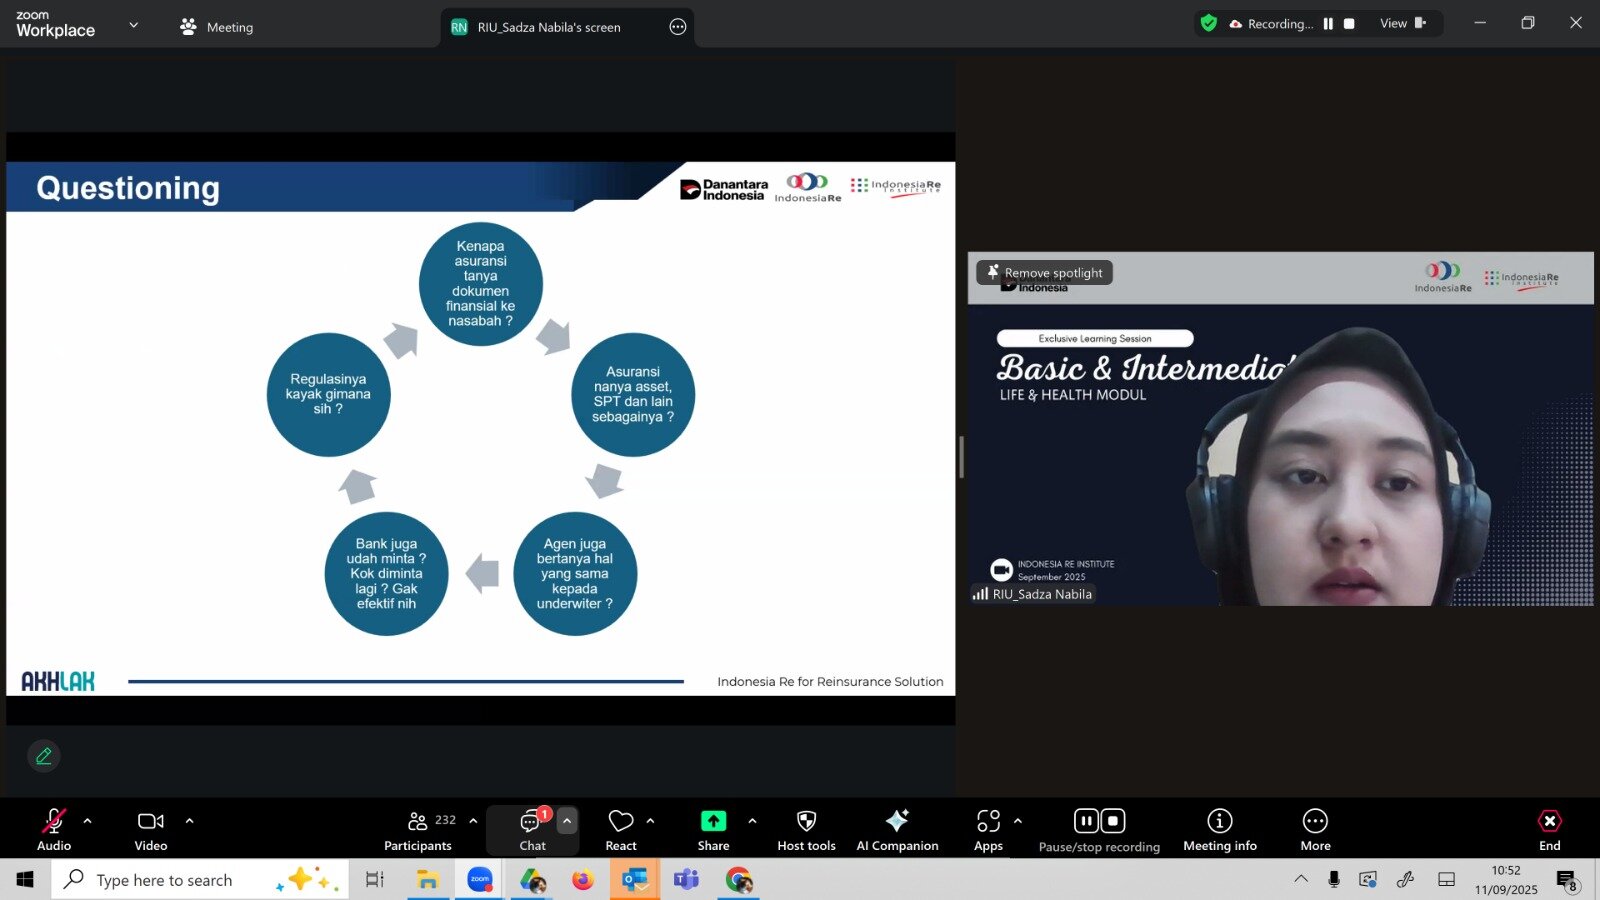Click Remove spotlight button
Screen dimensions: 1600x900
point(1044,273)
